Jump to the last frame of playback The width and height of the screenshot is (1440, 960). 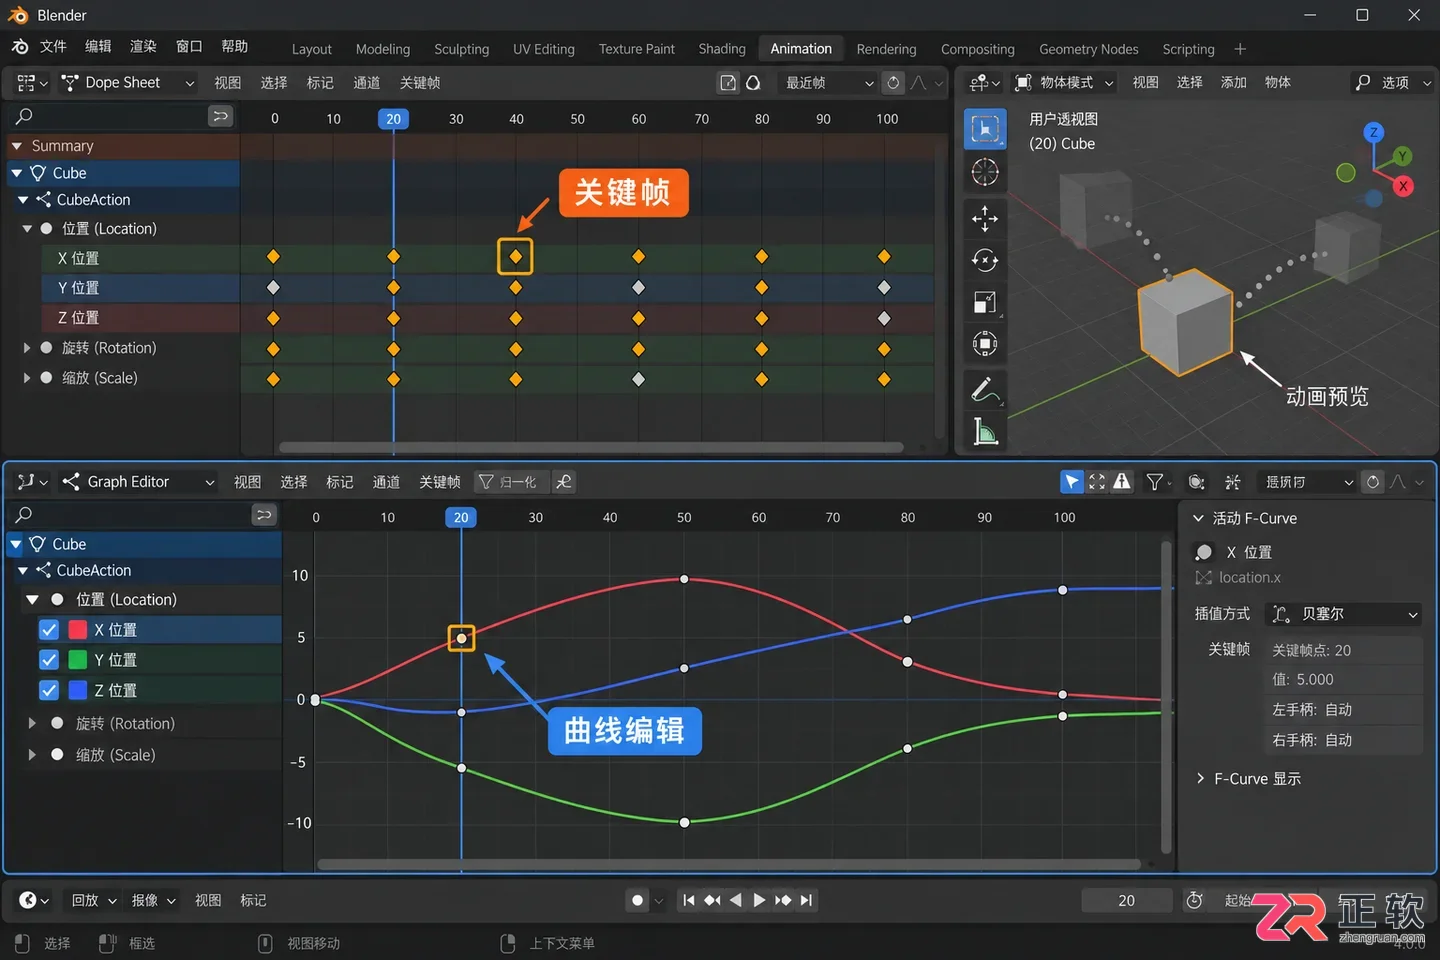806,900
